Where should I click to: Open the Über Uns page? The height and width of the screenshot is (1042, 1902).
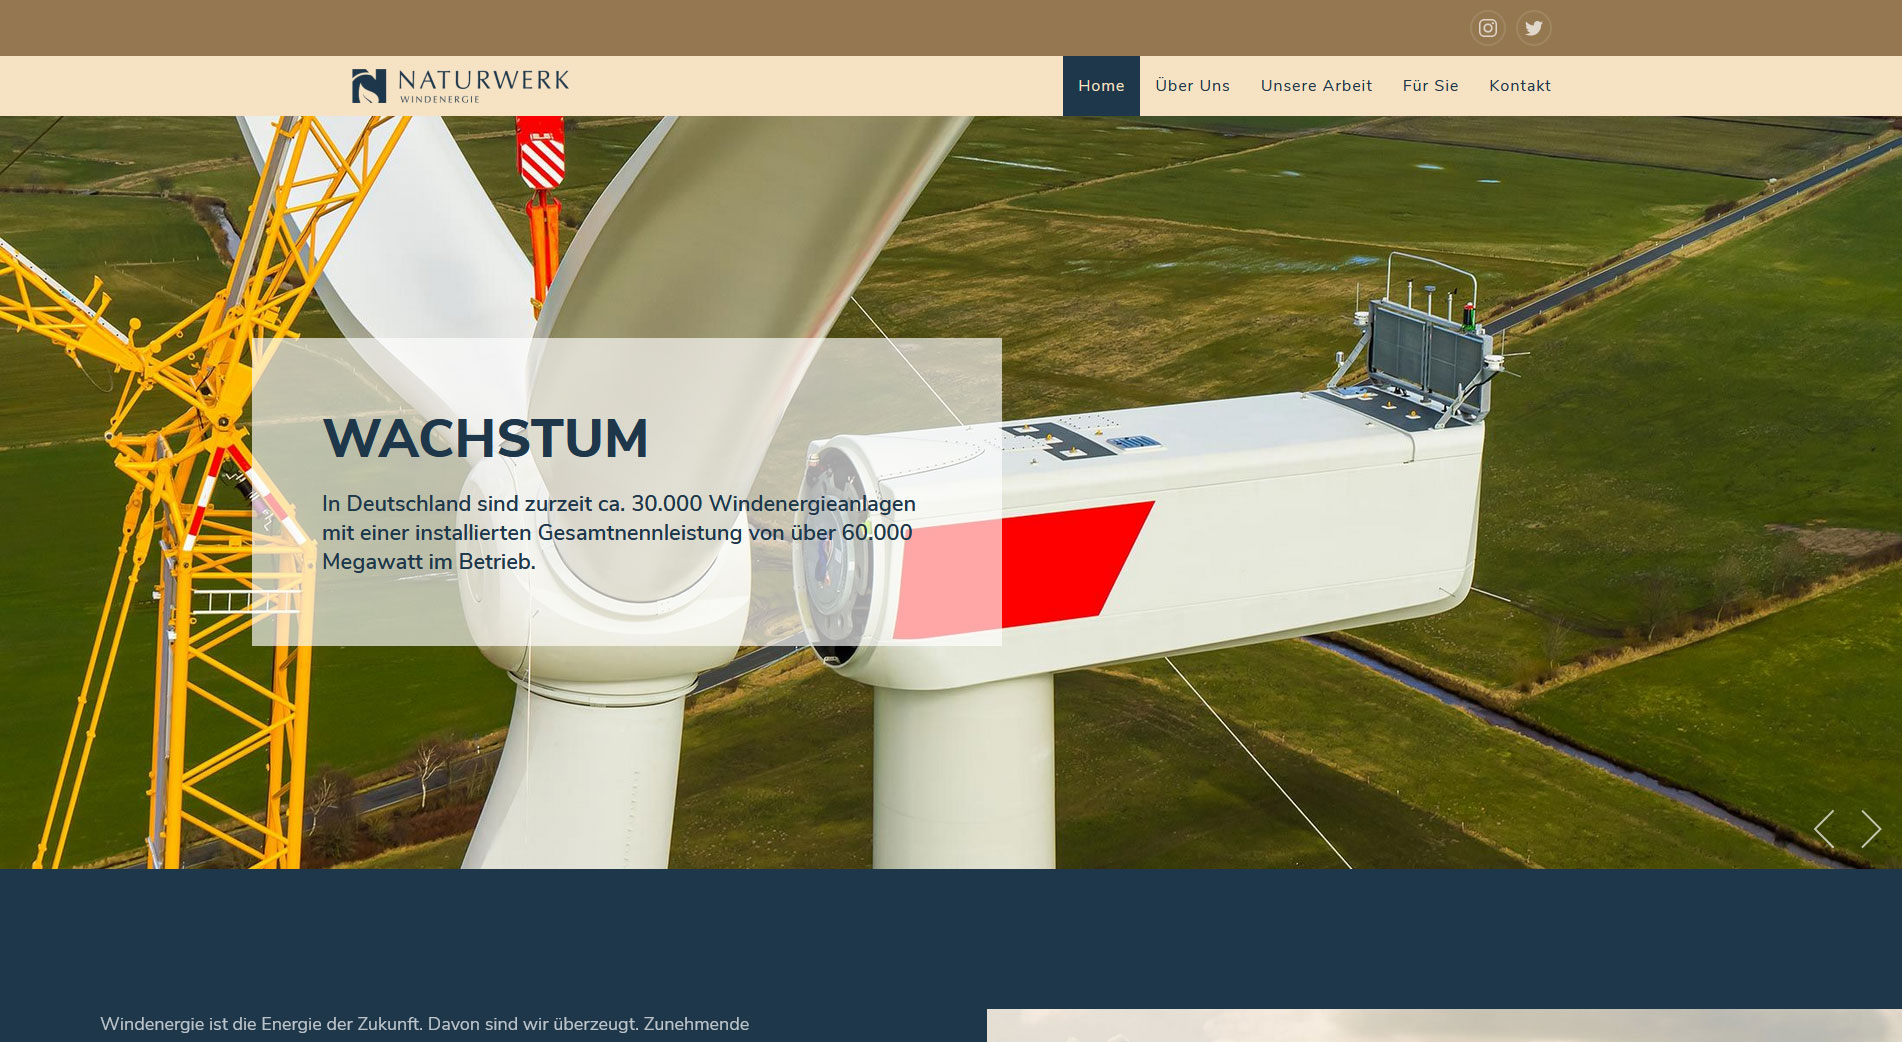1192,86
